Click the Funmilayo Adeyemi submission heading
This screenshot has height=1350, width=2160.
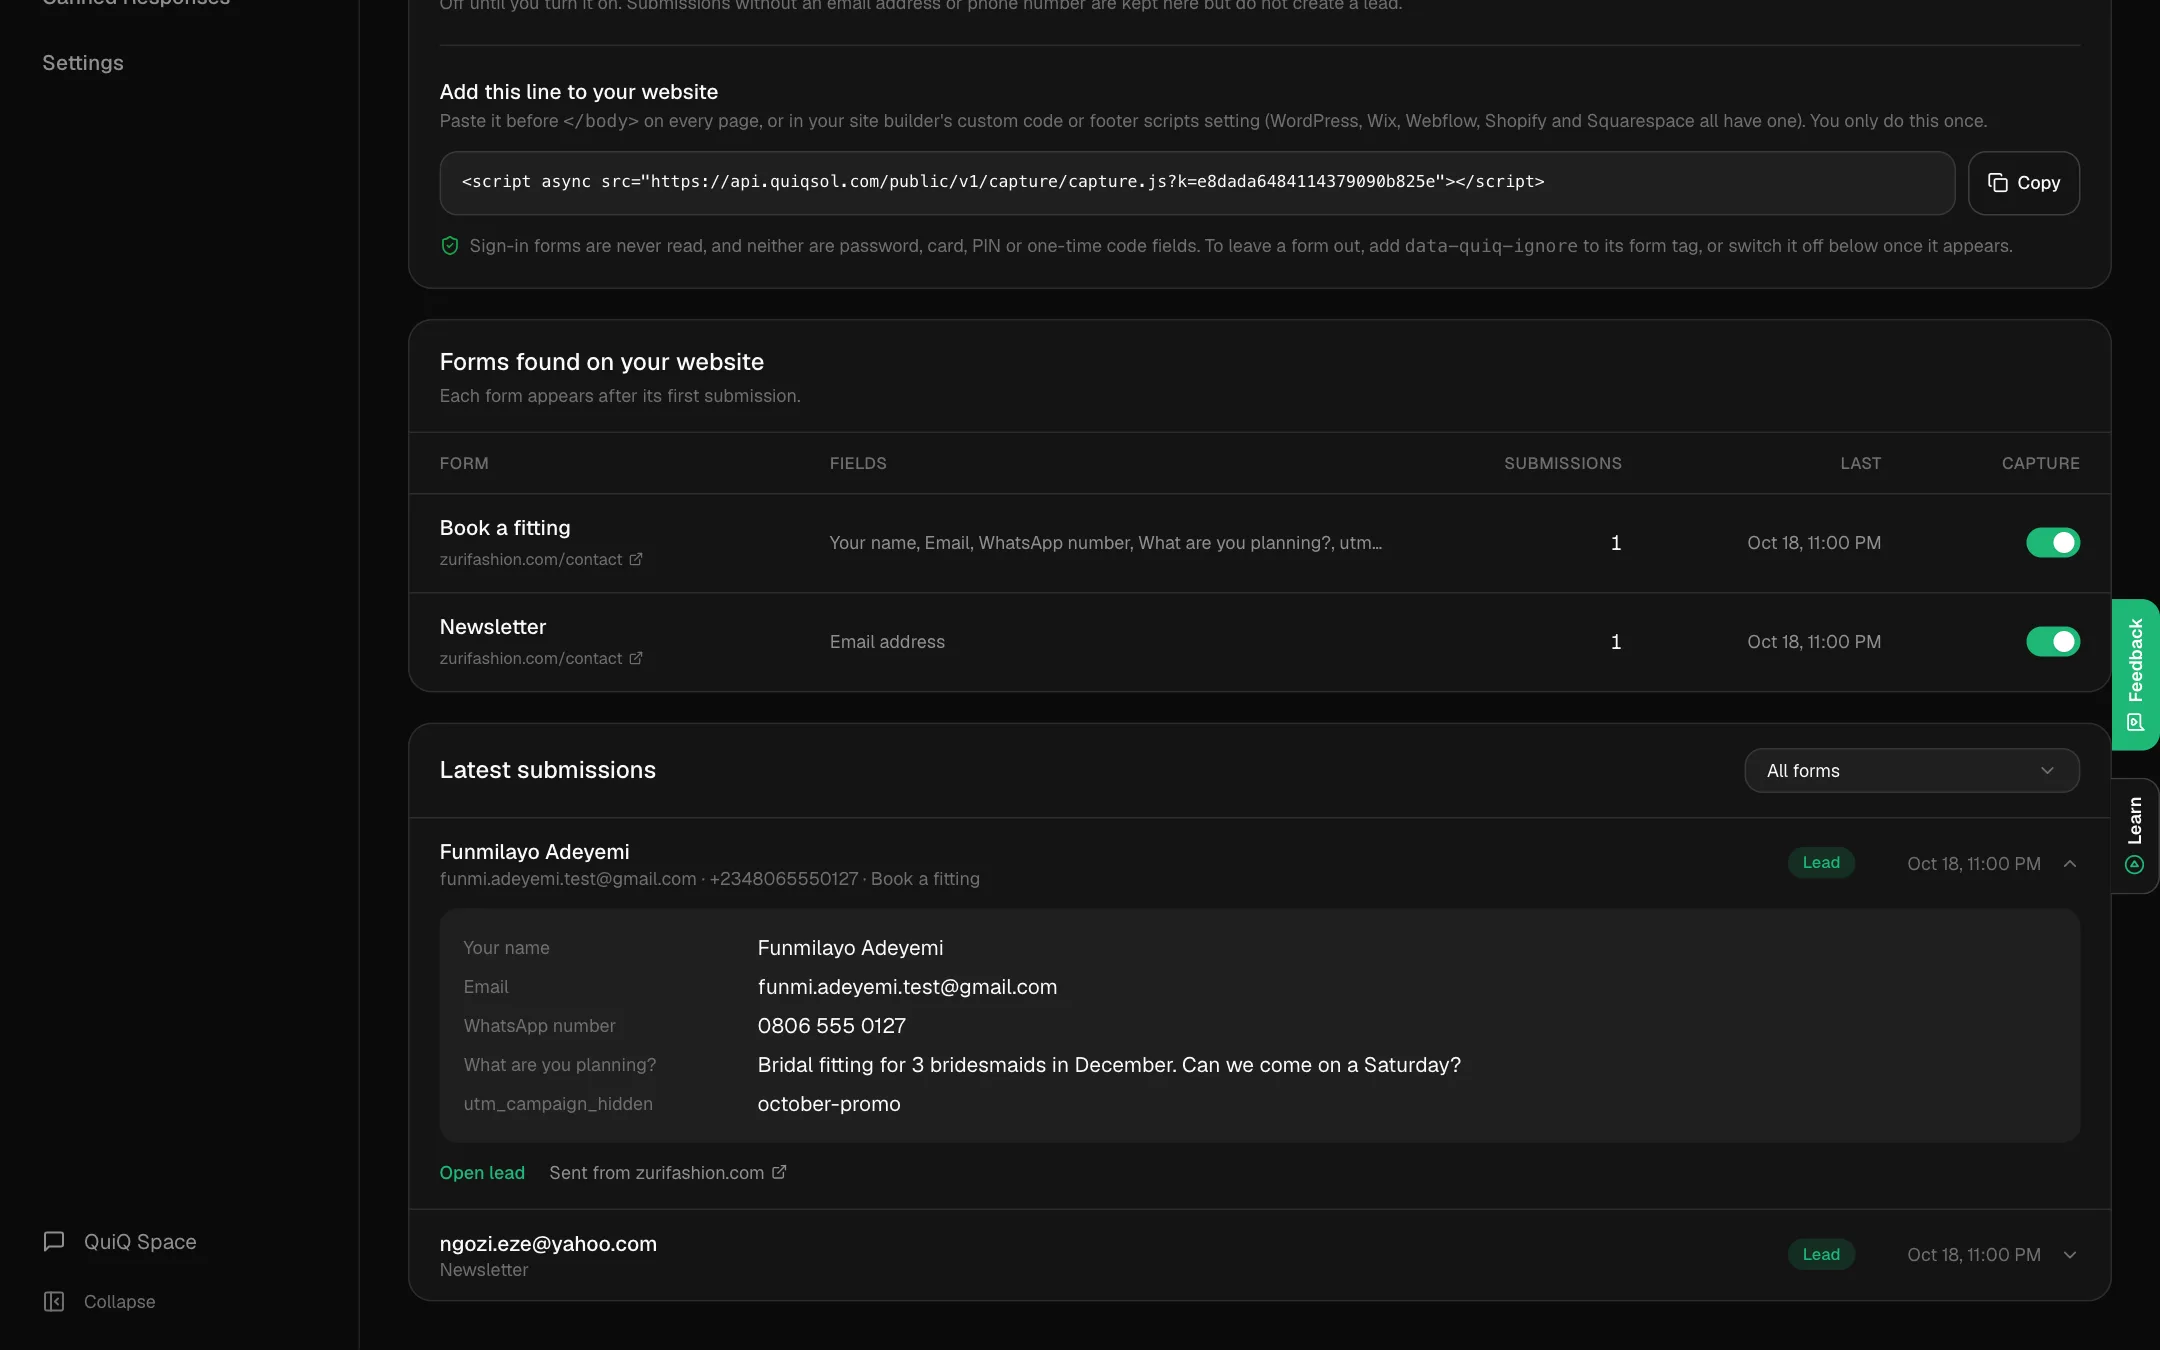click(534, 852)
